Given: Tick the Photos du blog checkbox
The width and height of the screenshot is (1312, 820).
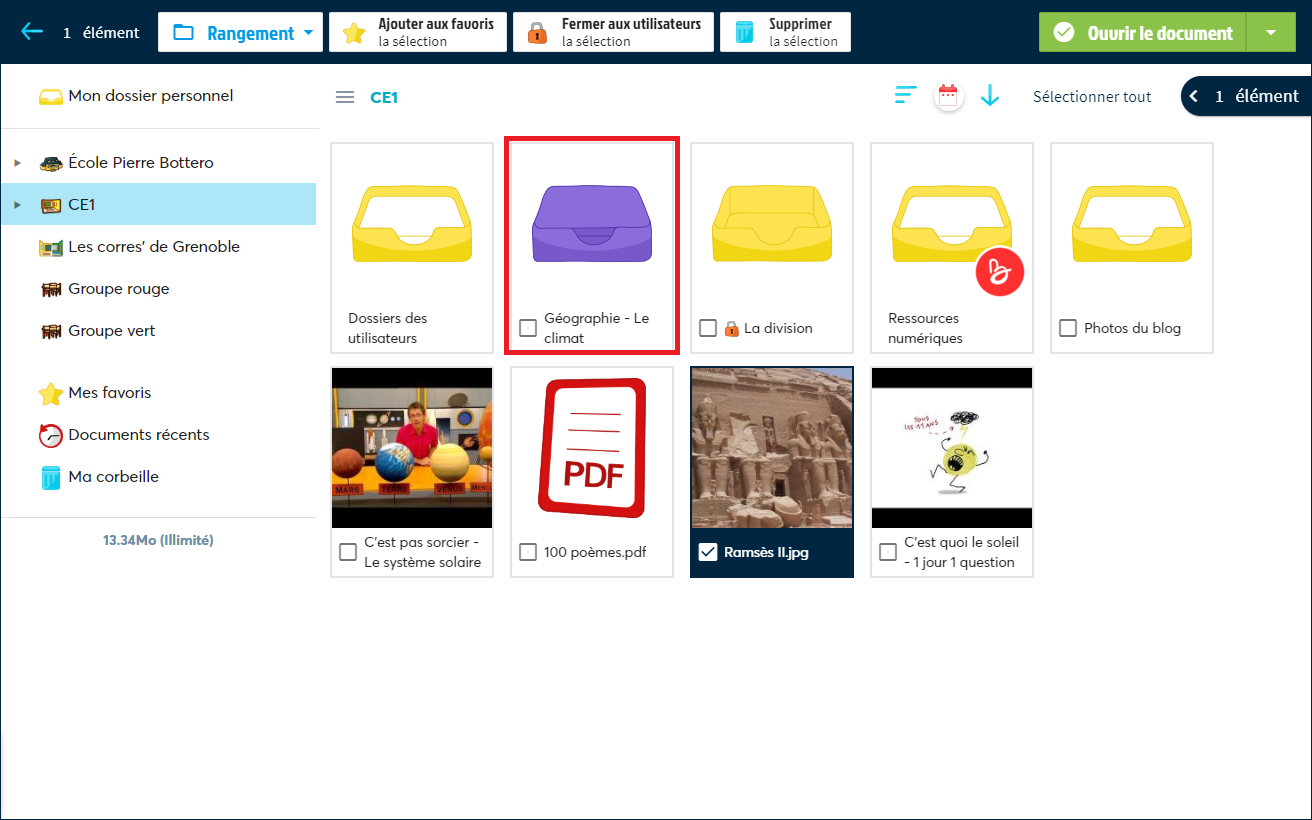Looking at the screenshot, I should tap(1068, 328).
